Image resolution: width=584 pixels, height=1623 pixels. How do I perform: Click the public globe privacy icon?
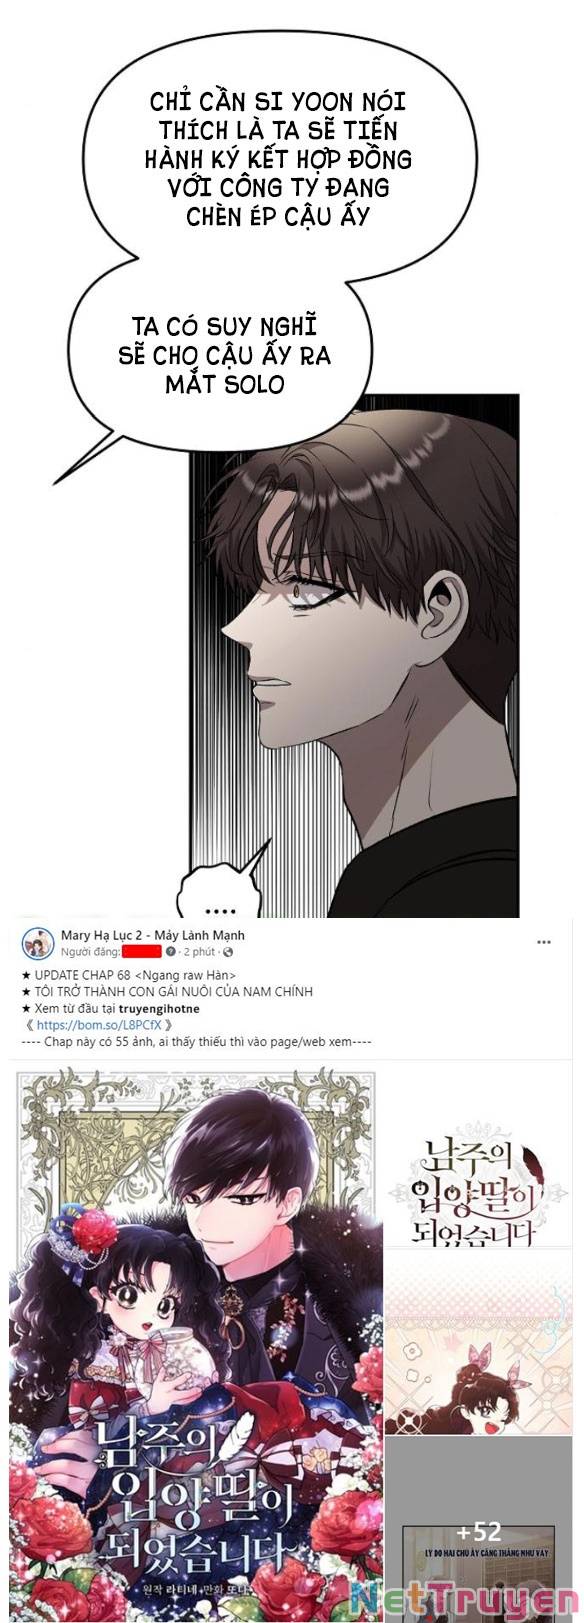tap(228, 951)
